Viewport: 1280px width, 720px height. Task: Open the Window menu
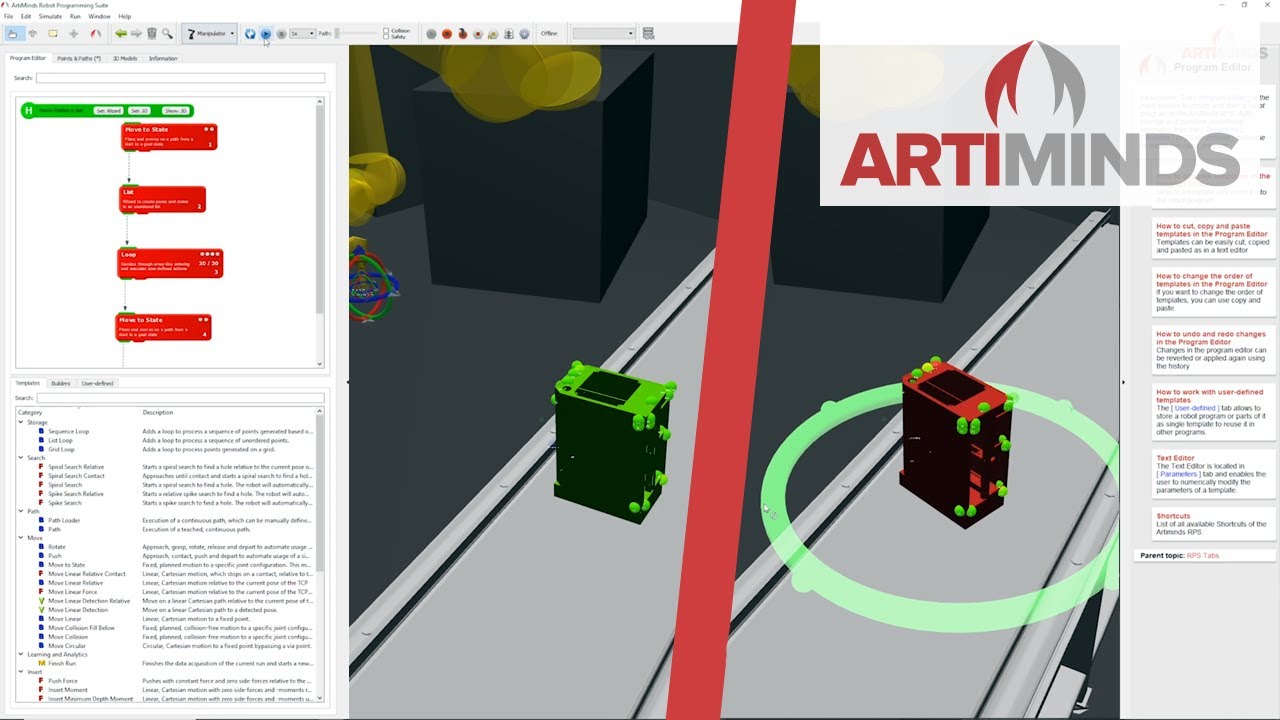coord(99,16)
